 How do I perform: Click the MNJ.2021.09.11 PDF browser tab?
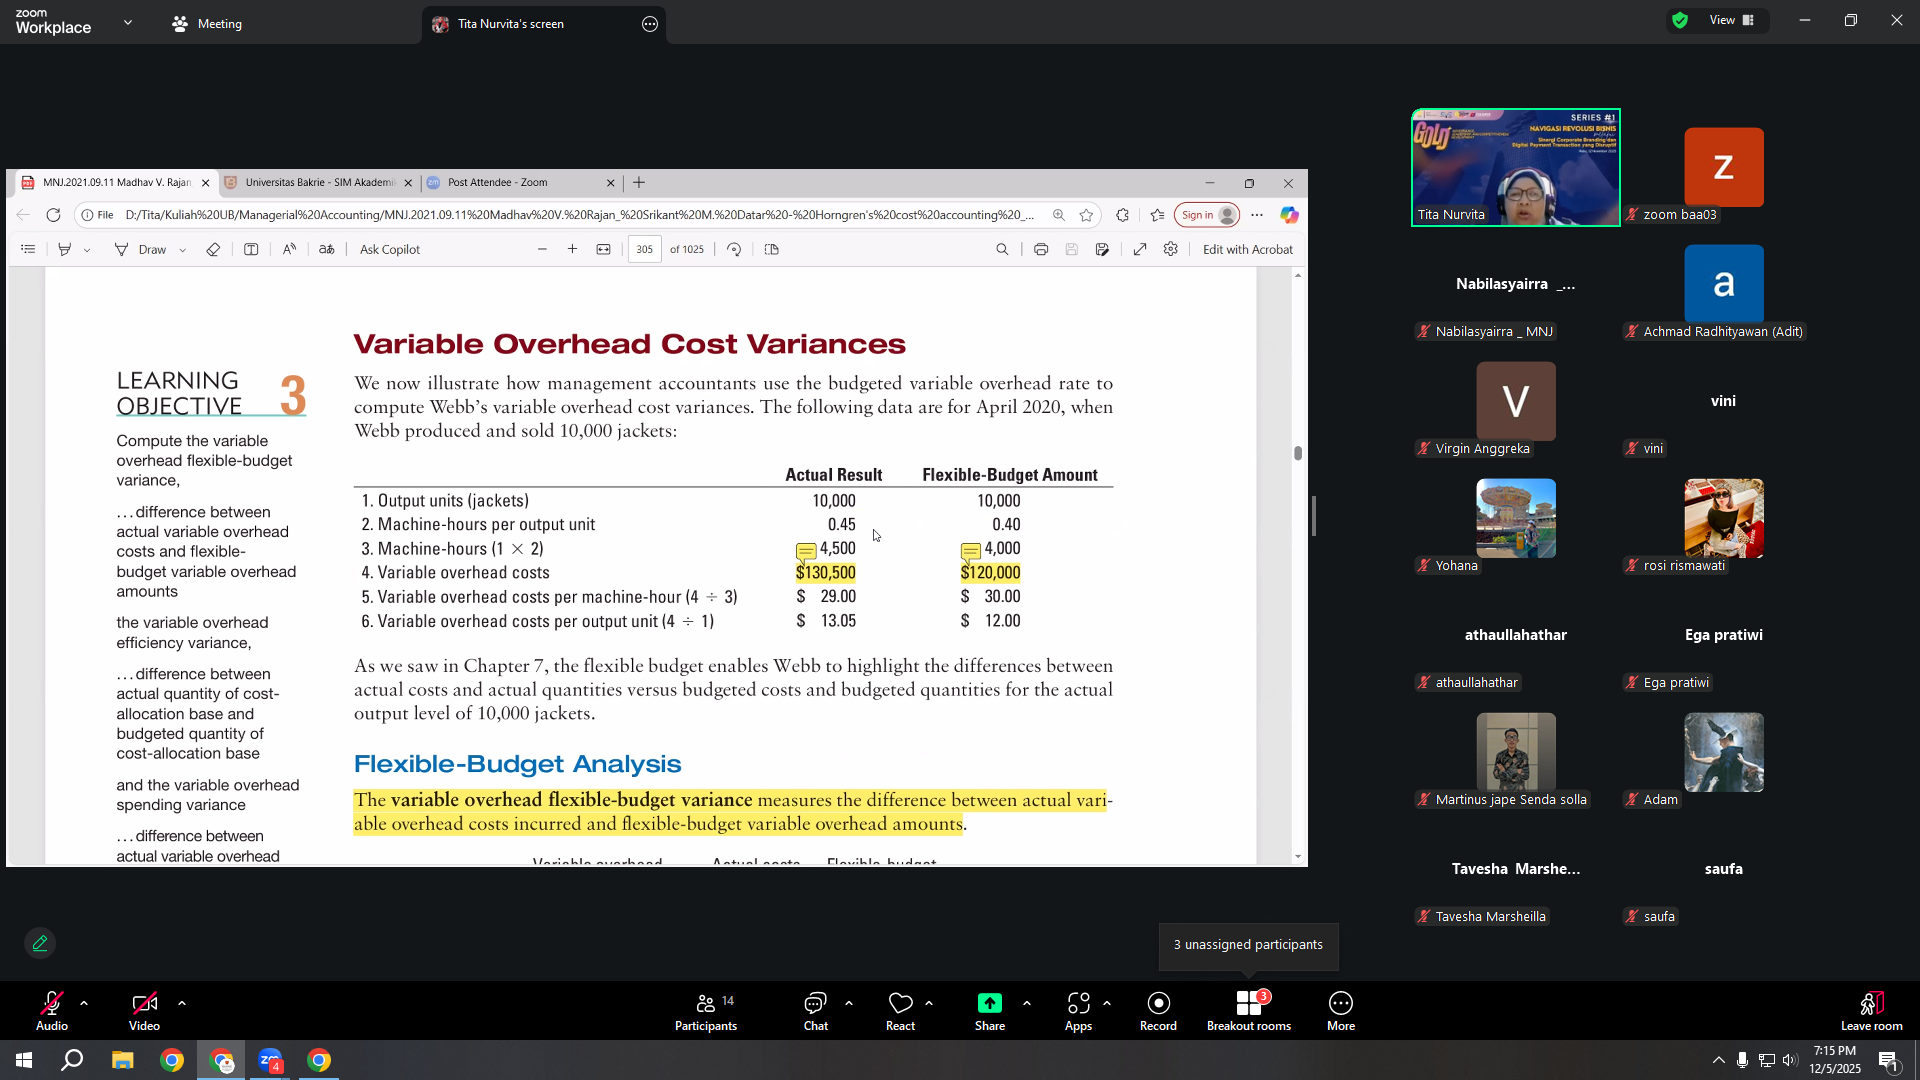pos(116,182)
